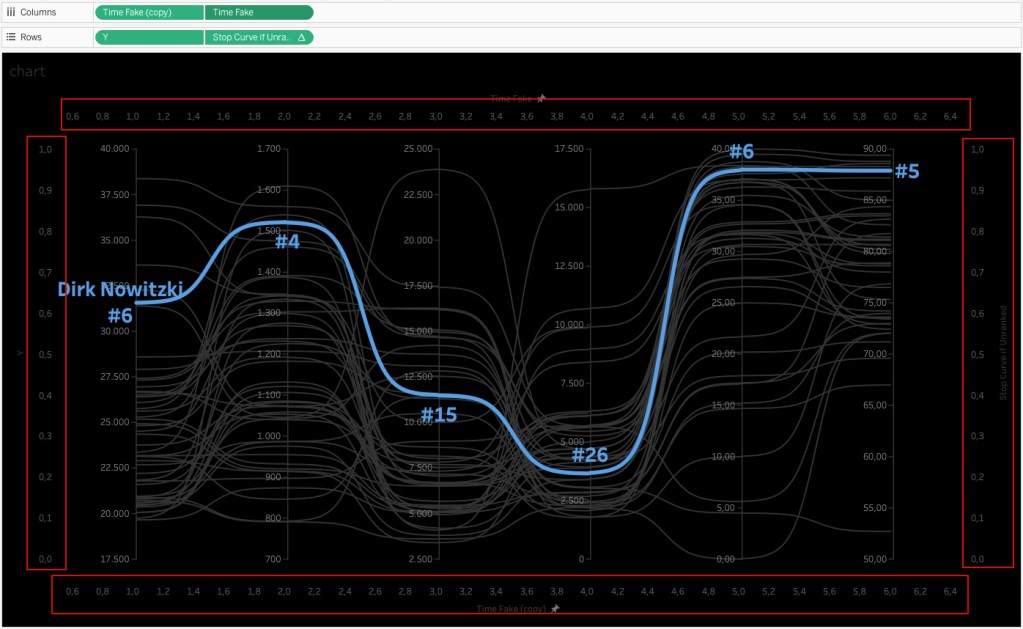Click the 0,00 axis tick label

click(725, 559)
